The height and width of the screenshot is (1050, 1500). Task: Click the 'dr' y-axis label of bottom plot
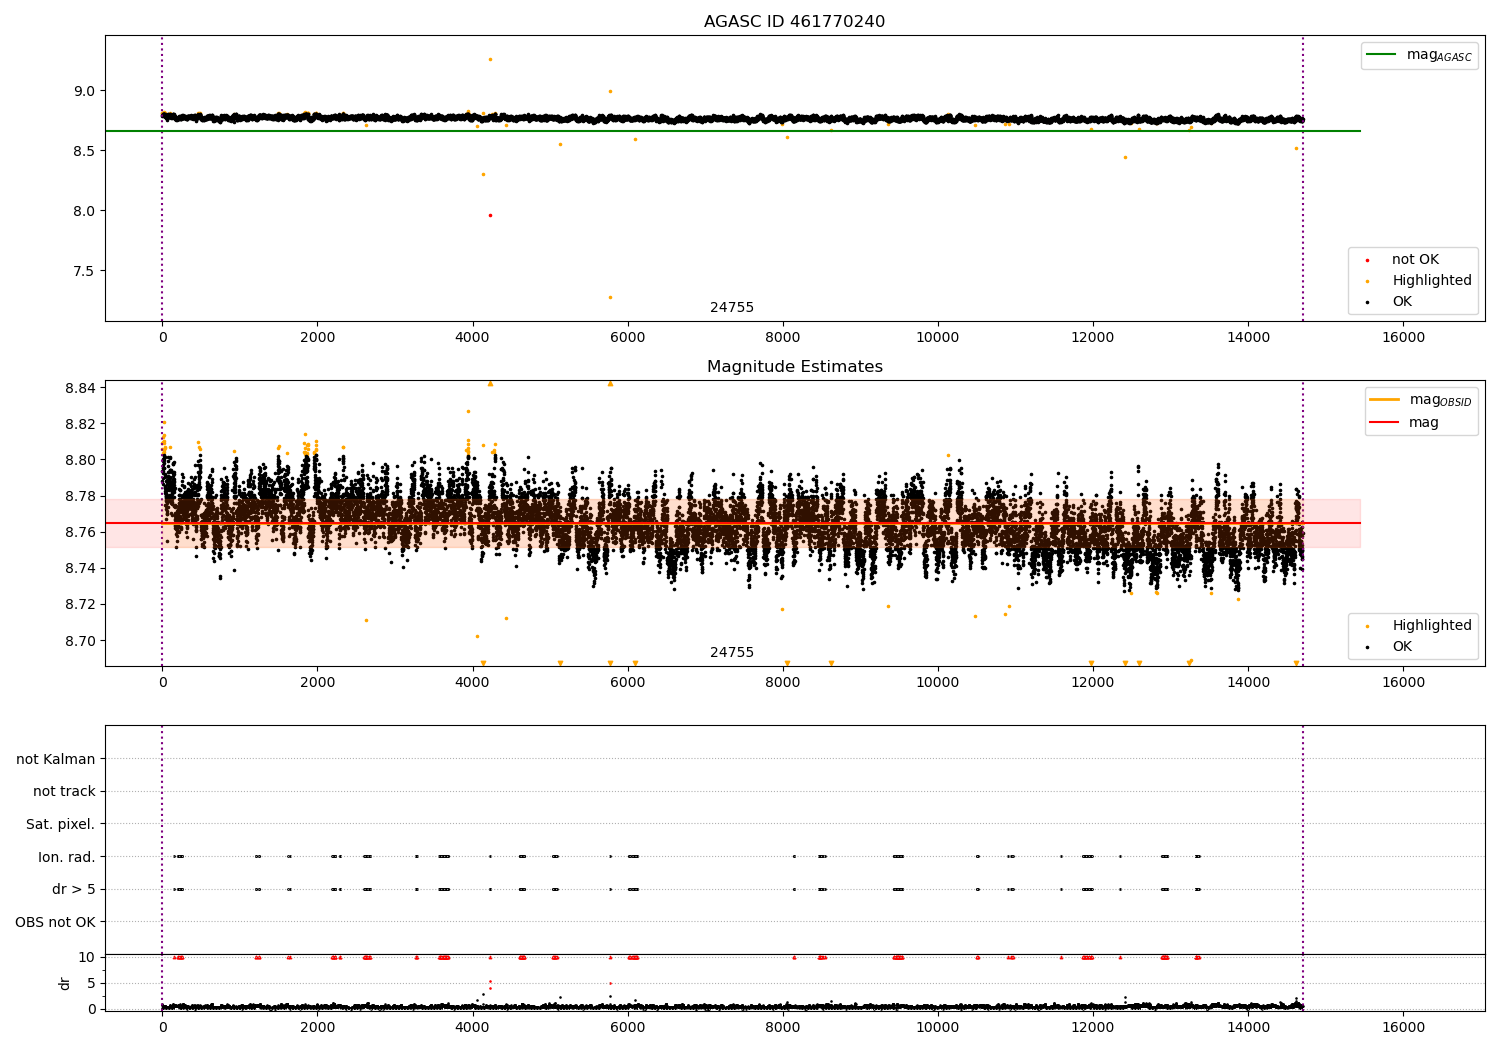pos(65,983)
